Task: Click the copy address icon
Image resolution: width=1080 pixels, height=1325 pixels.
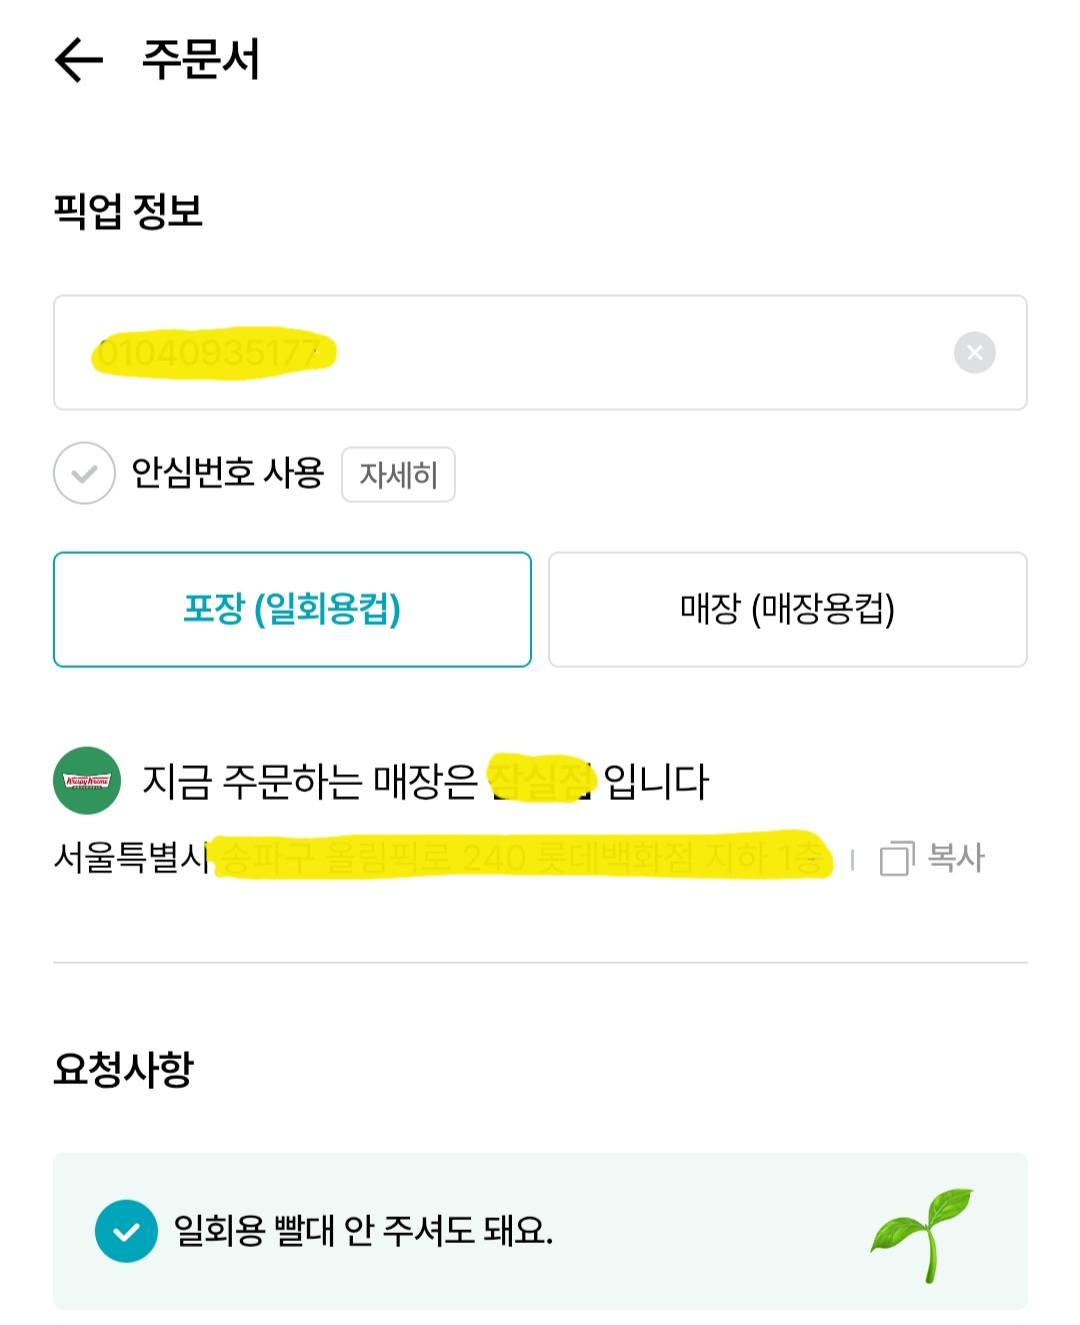Action: pos(896,859)
